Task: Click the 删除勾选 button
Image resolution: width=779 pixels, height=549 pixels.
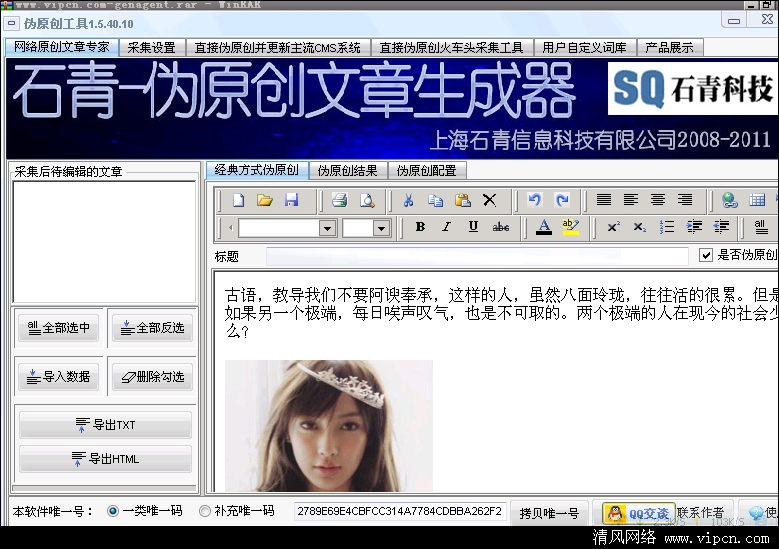Action: coord(152,377)
